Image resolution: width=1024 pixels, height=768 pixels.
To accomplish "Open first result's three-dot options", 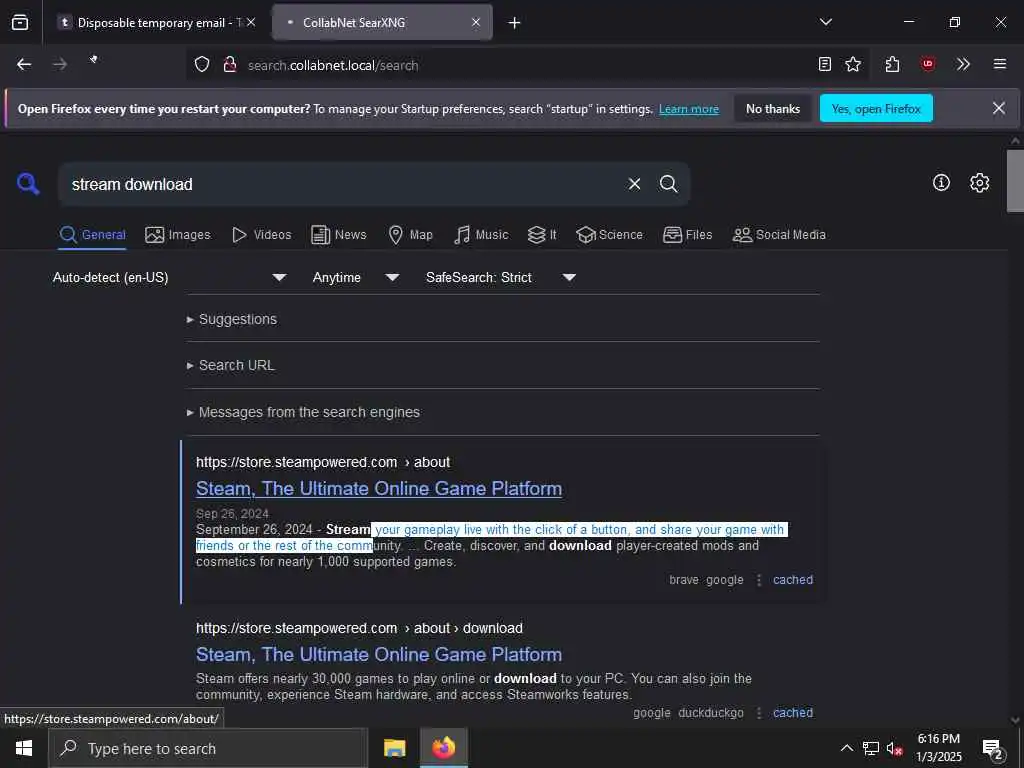I will pos(759,580).
